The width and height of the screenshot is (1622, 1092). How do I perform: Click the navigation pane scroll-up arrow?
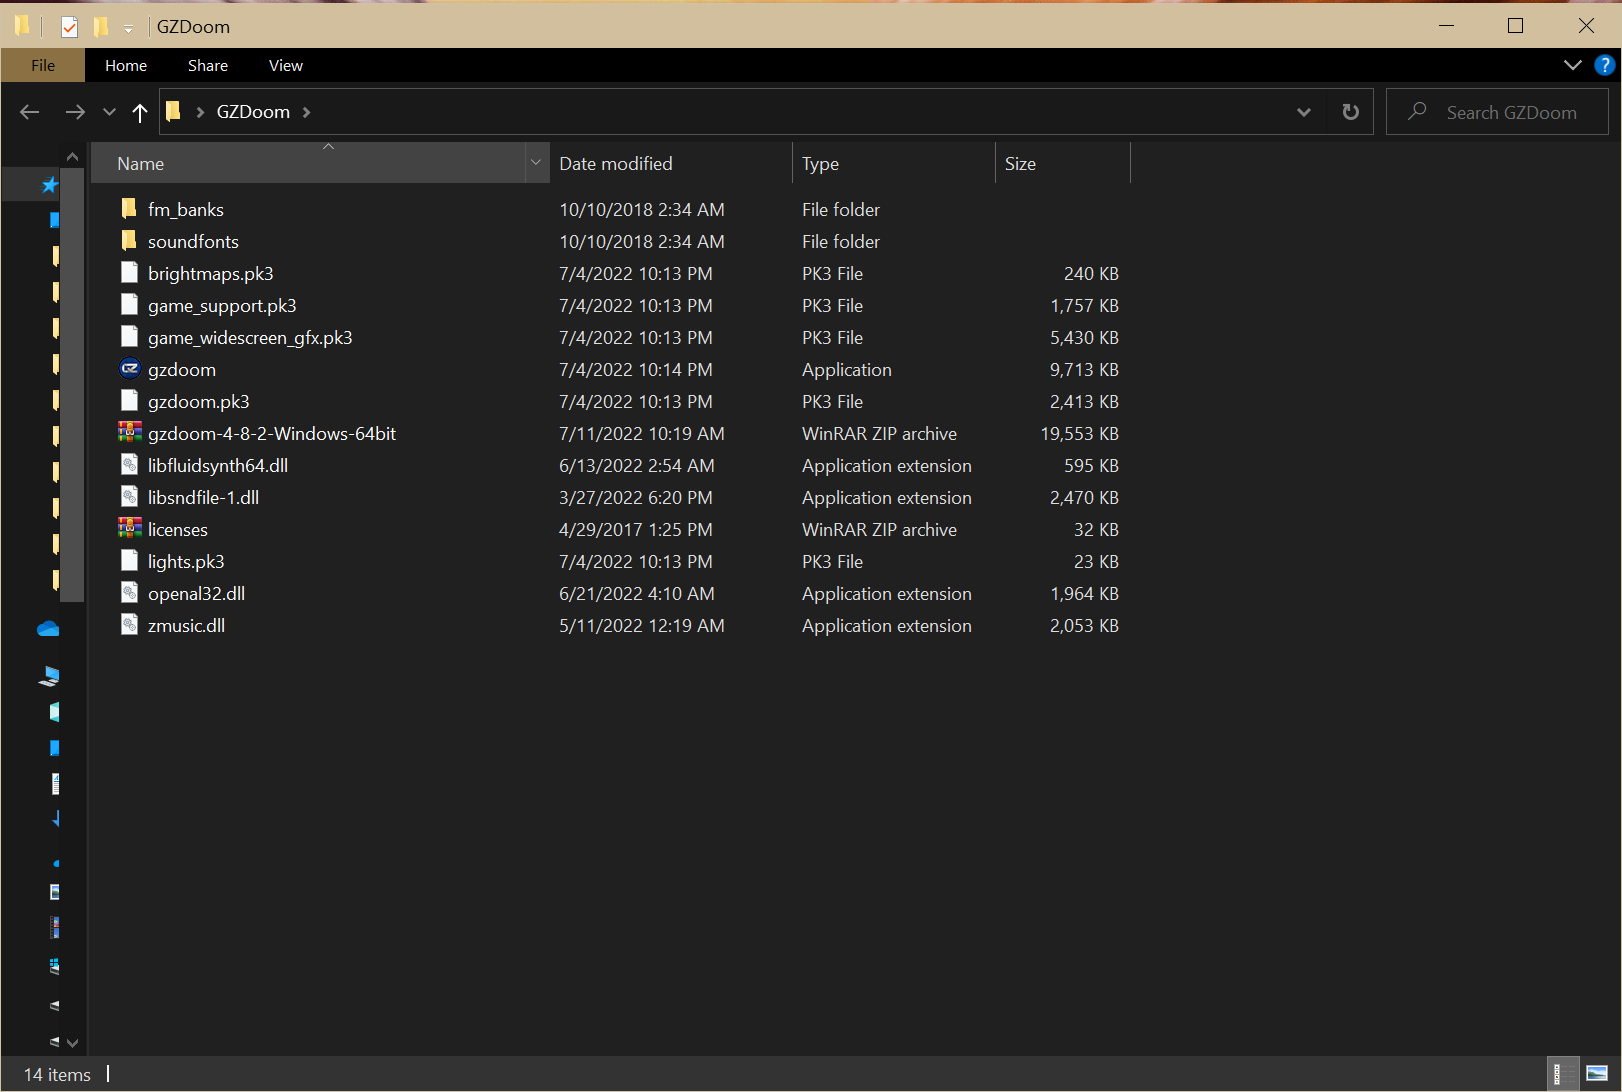(x=72, y=156)
